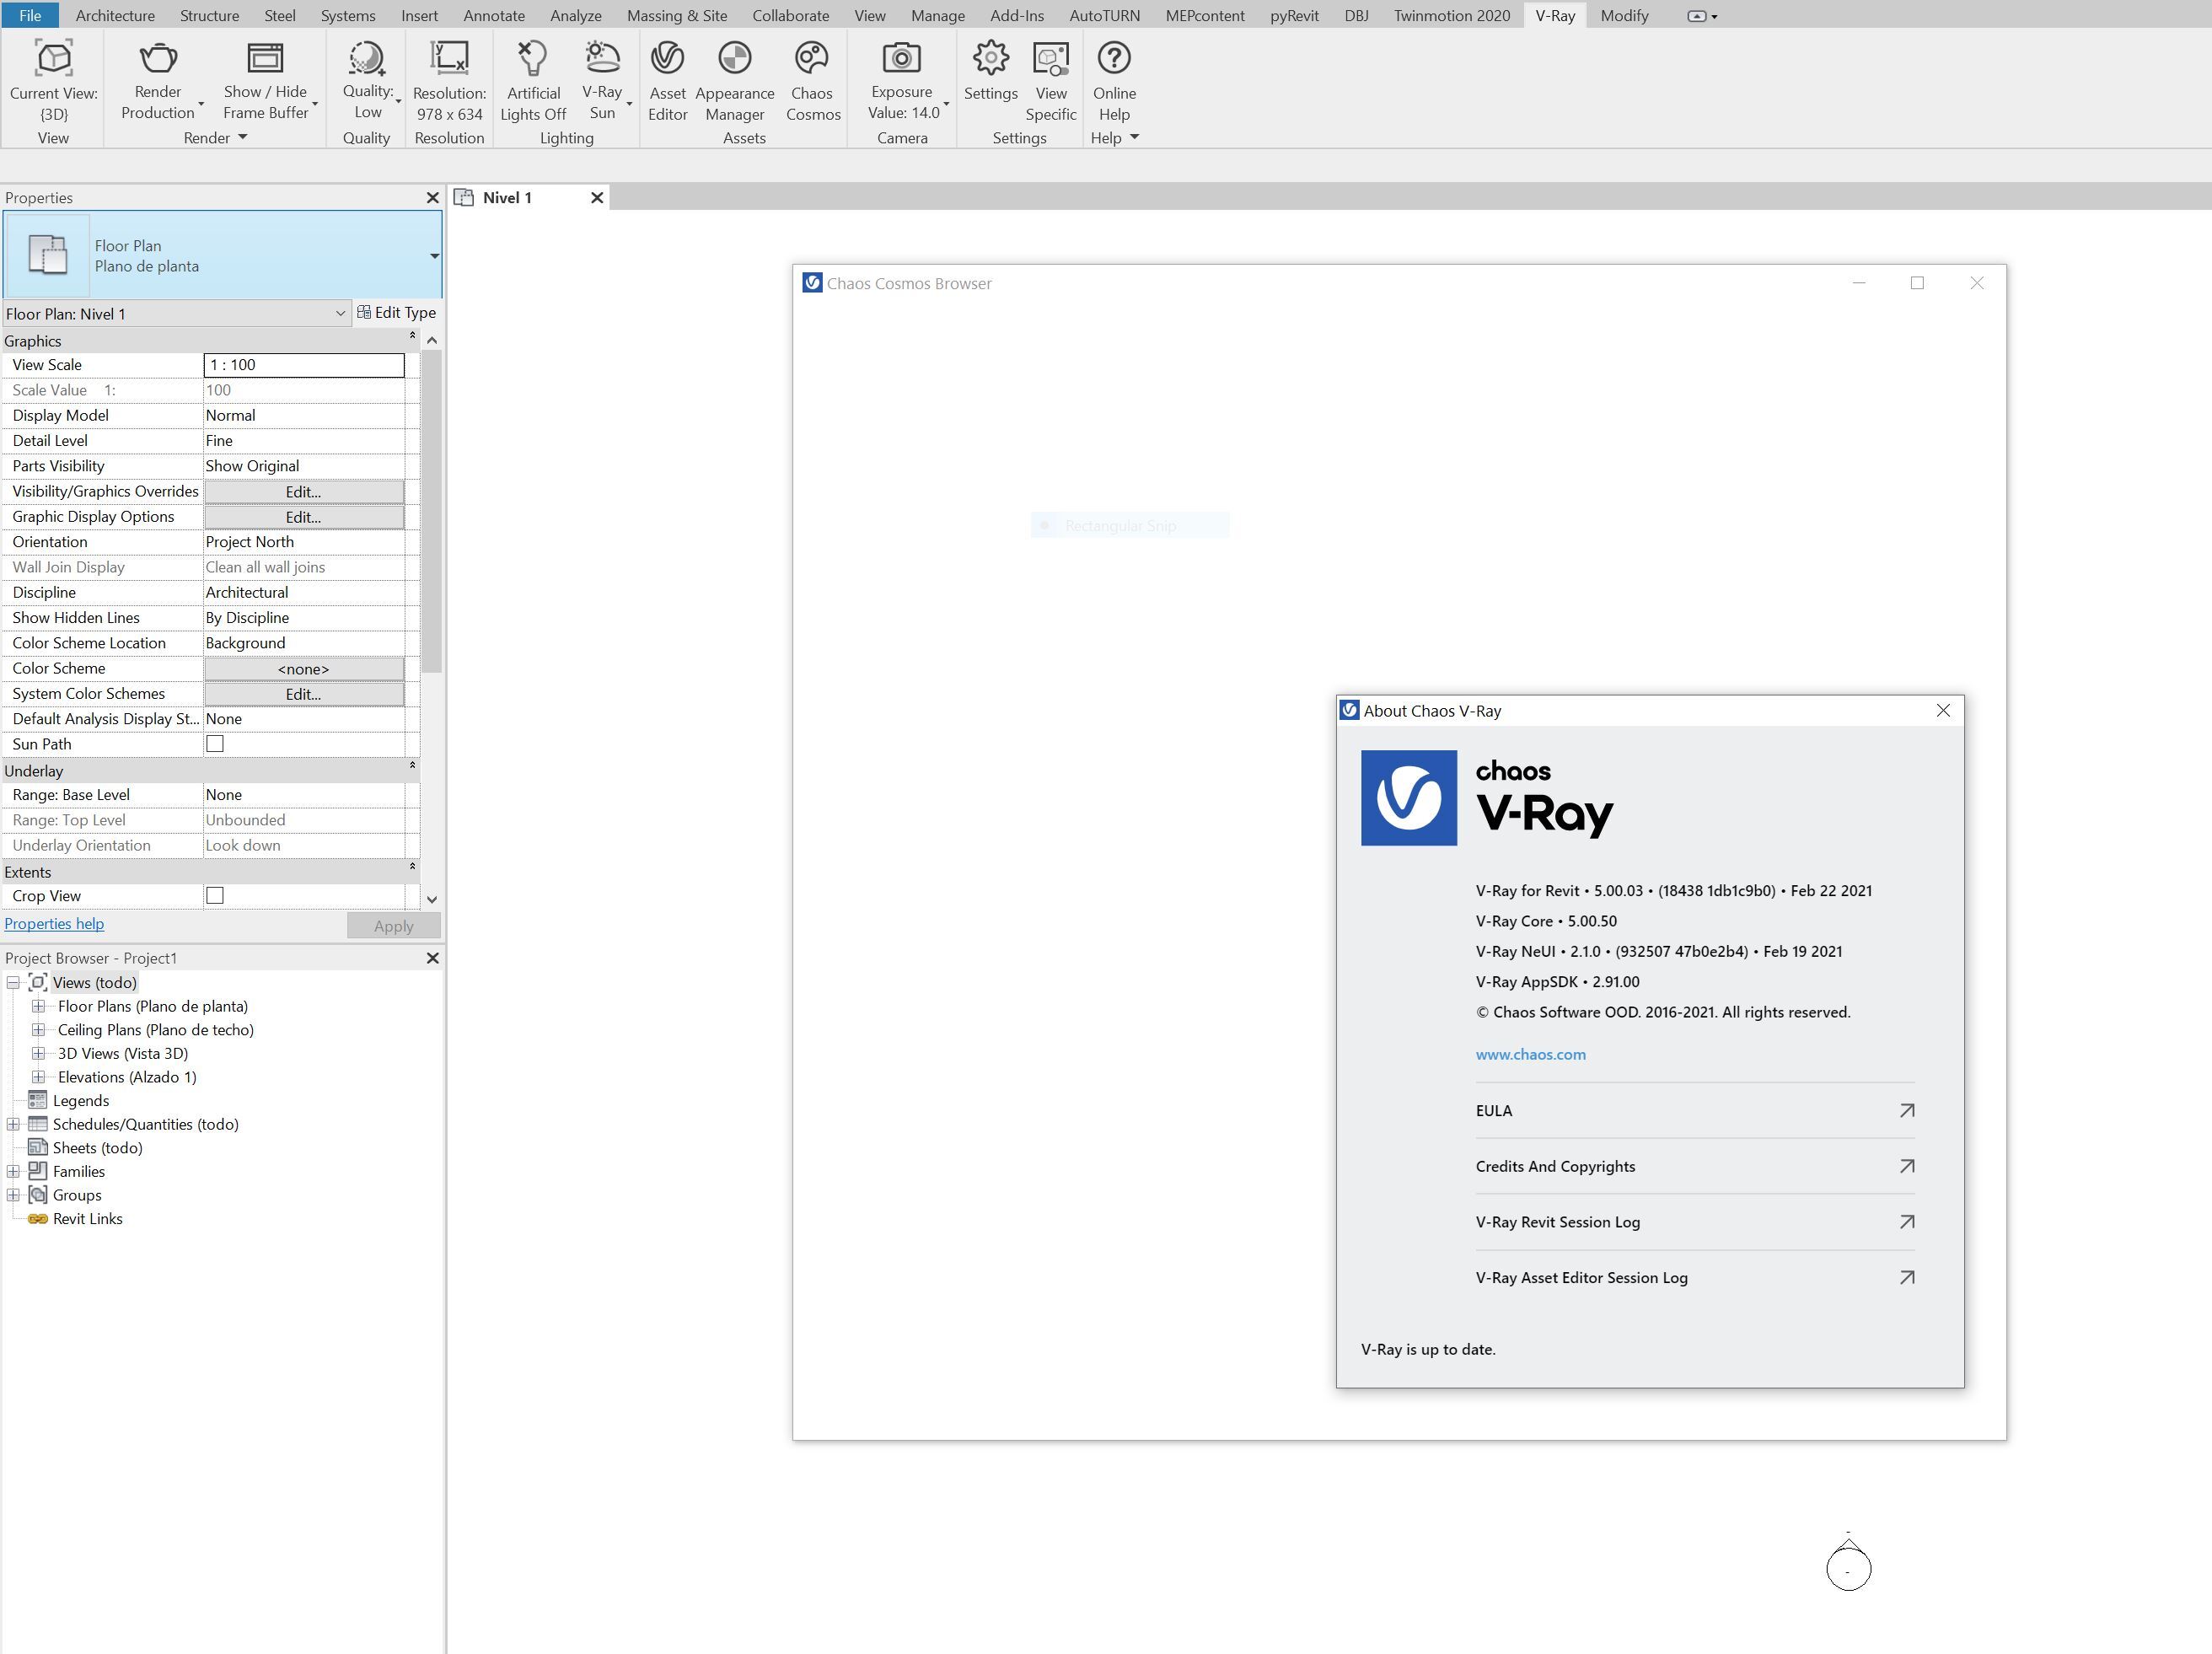
Task: Click the Exposure Value camera icon
Action: pyautogui.click(x=902, y=58)
